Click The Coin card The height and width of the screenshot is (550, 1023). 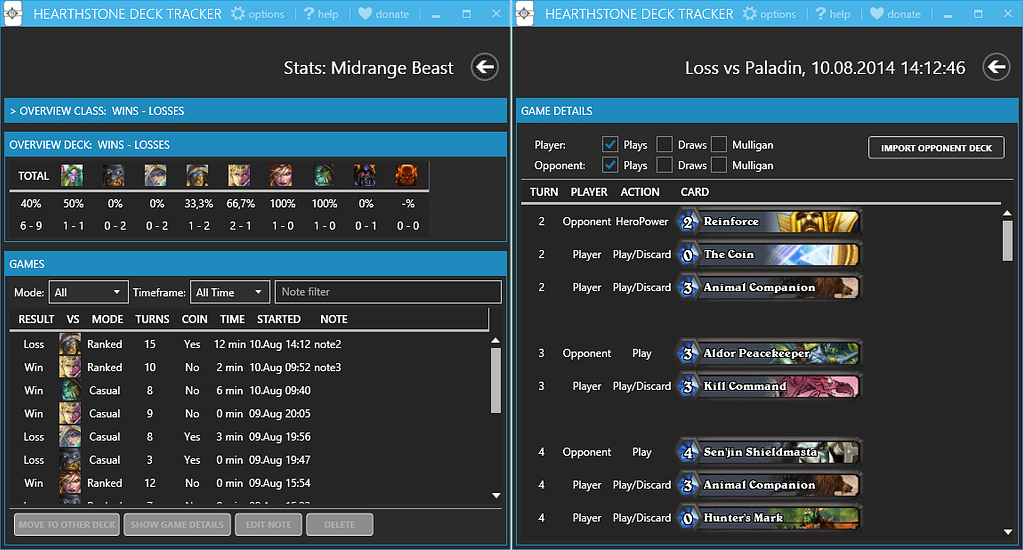click(769, 254)
